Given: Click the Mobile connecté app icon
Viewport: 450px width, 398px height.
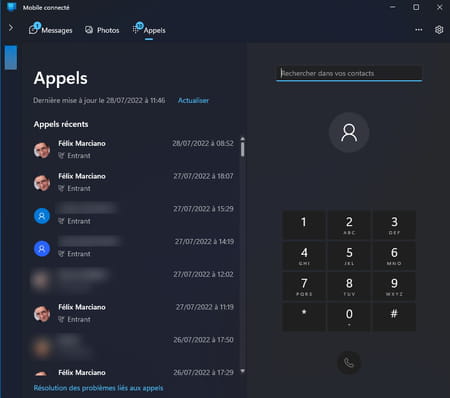Looking at the screenshot, I should coord(12,7).
